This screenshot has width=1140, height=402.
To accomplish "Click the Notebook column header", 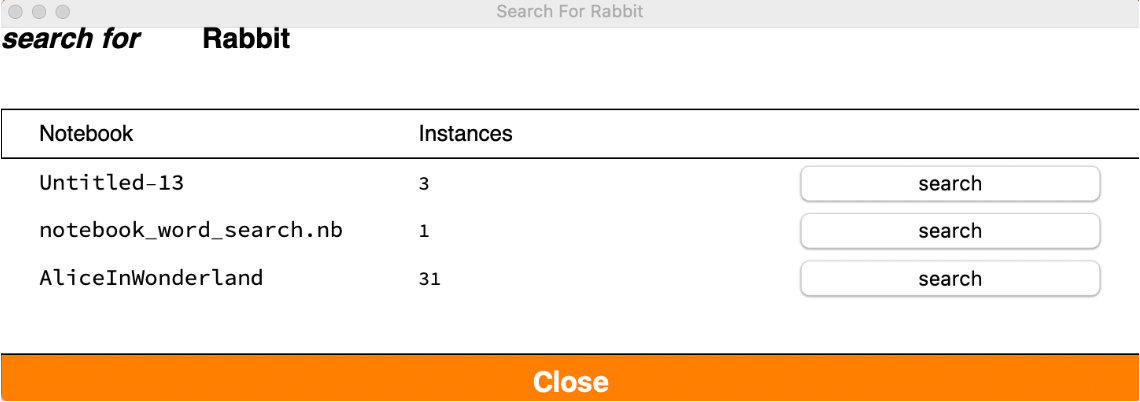I will coord(86,134).
